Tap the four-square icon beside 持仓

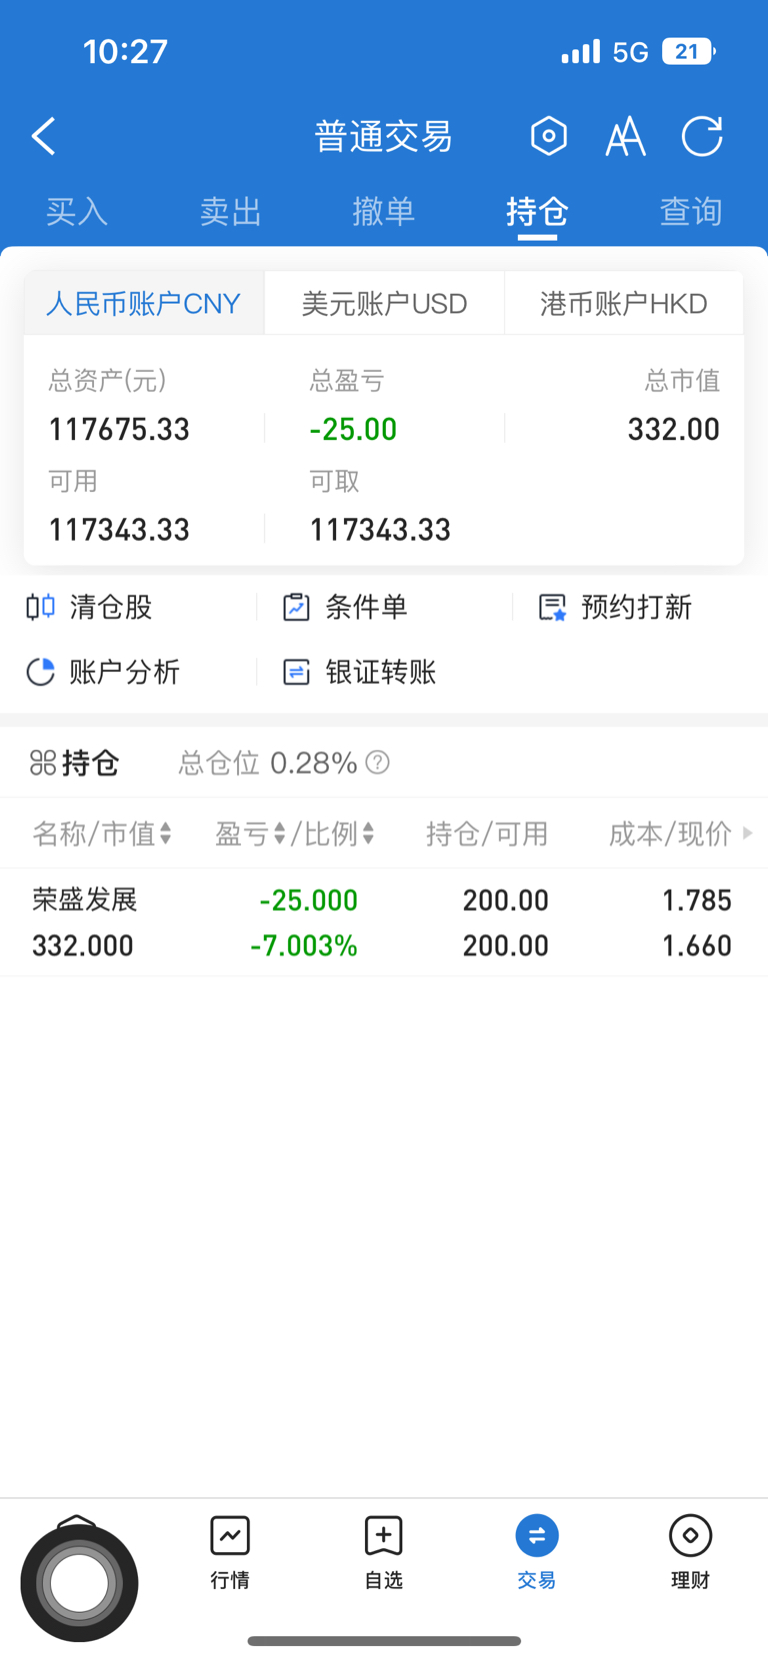tap(43, 763)
